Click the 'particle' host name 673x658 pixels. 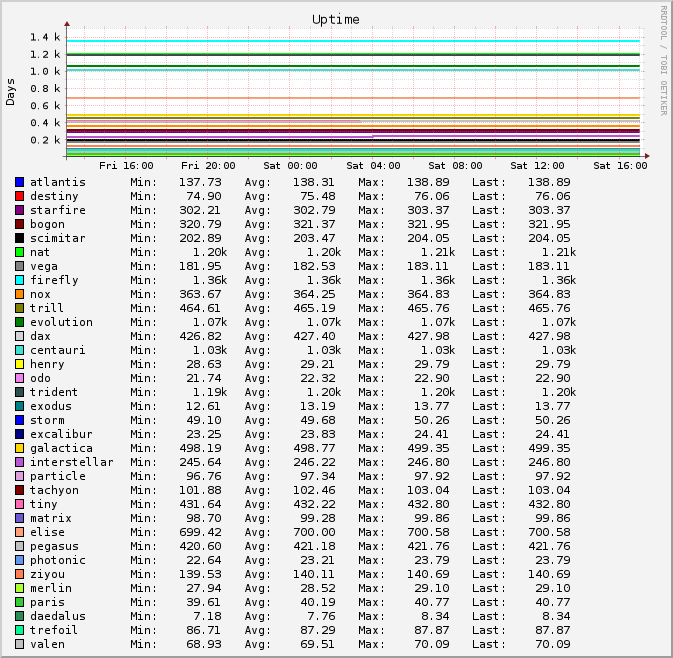point(58,476)
